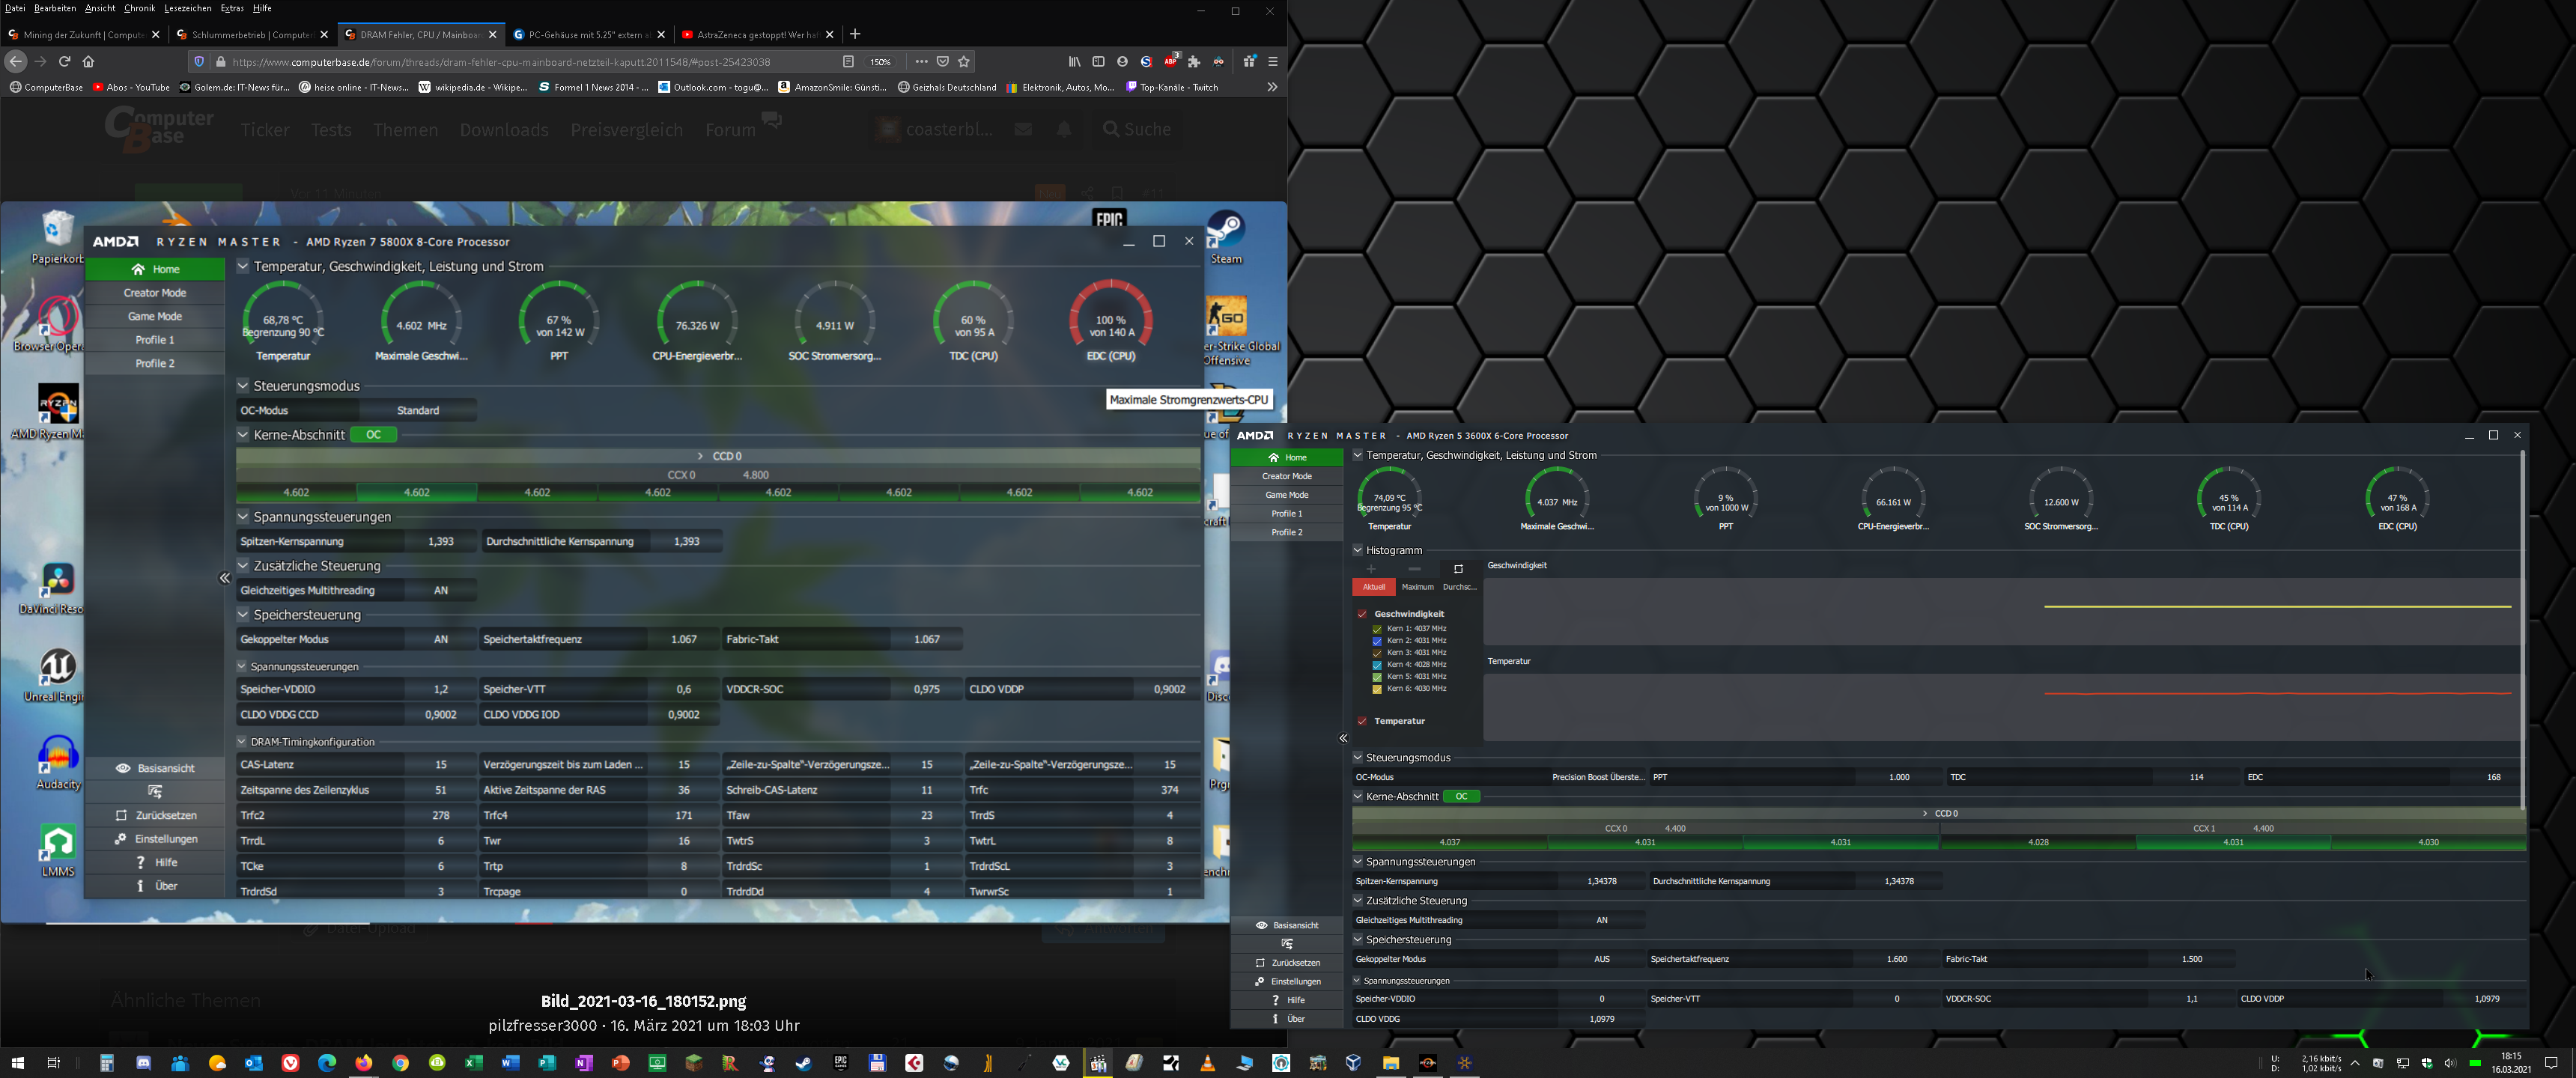2576x1078 pixels.
Task: Toggle the Geschwindigkeit histogram checkbox
Action: pyautogui.click(x=1362, y=614)
